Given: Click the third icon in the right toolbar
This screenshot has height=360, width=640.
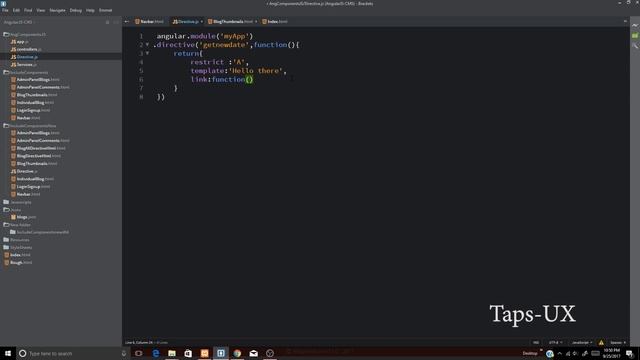Looking at the screenshot, I should (635, 46).
